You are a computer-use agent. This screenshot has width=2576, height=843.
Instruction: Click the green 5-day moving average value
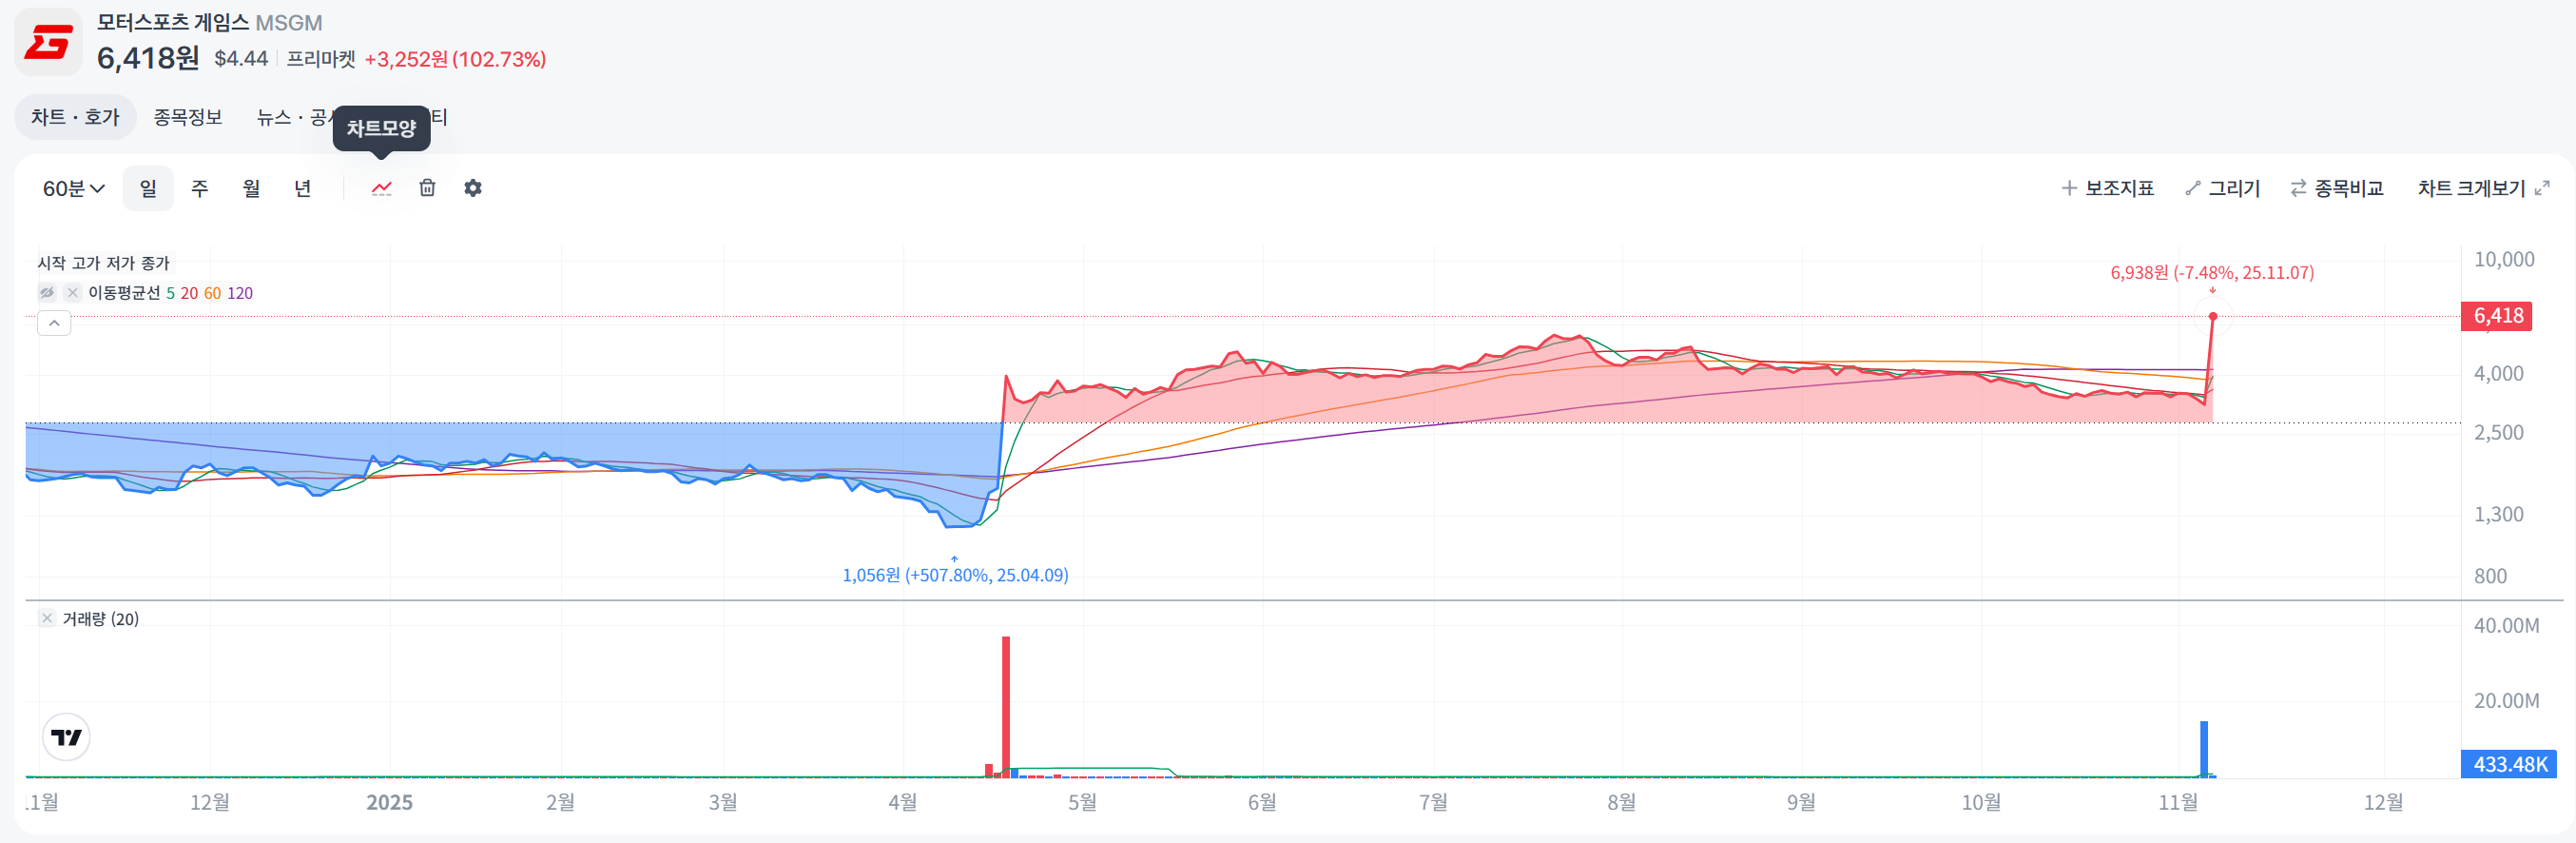coord(170,293)
